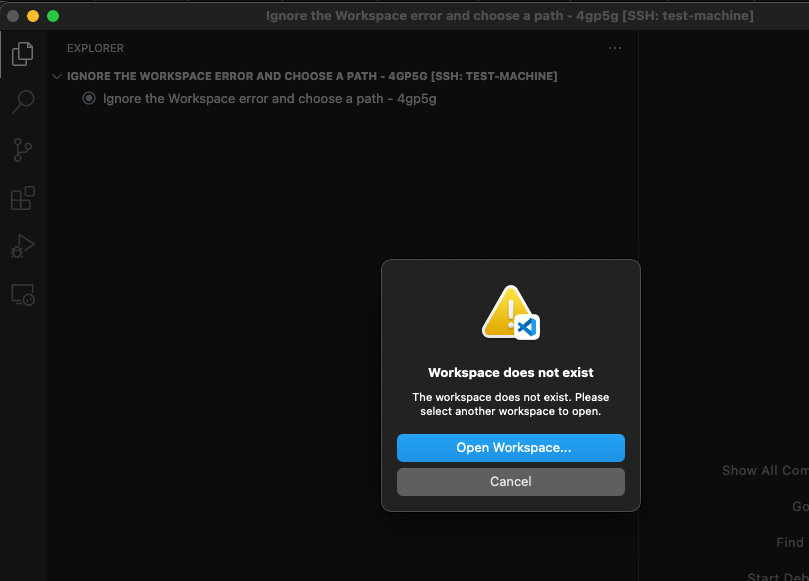Collapse the workspace folder tree
Image resolution: width=809 pixels, height=581 pixels.
point(57,75)
